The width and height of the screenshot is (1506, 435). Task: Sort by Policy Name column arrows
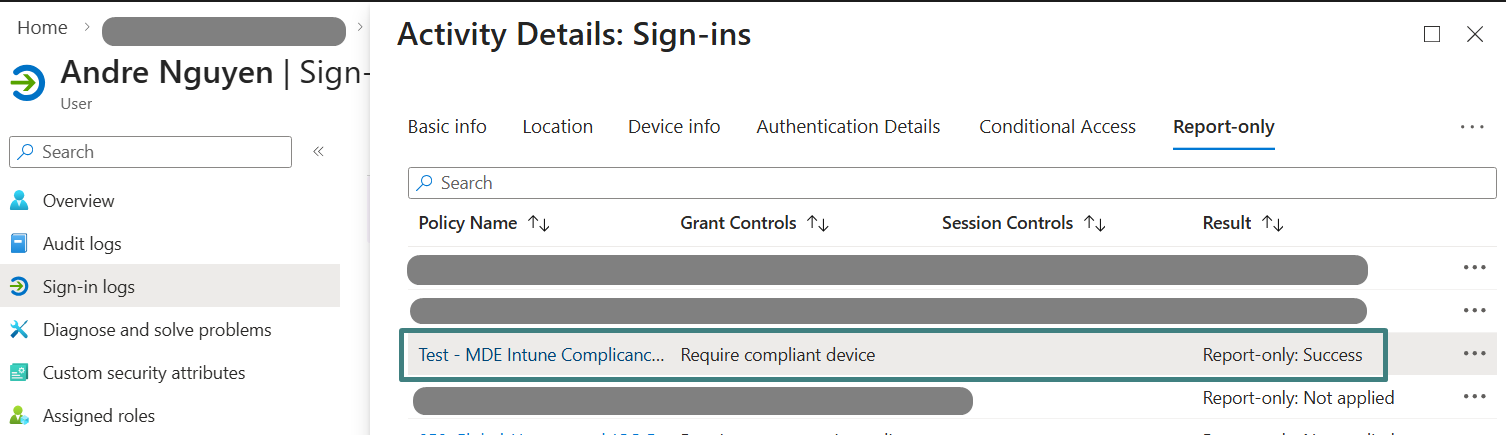[x=539, y=224]
